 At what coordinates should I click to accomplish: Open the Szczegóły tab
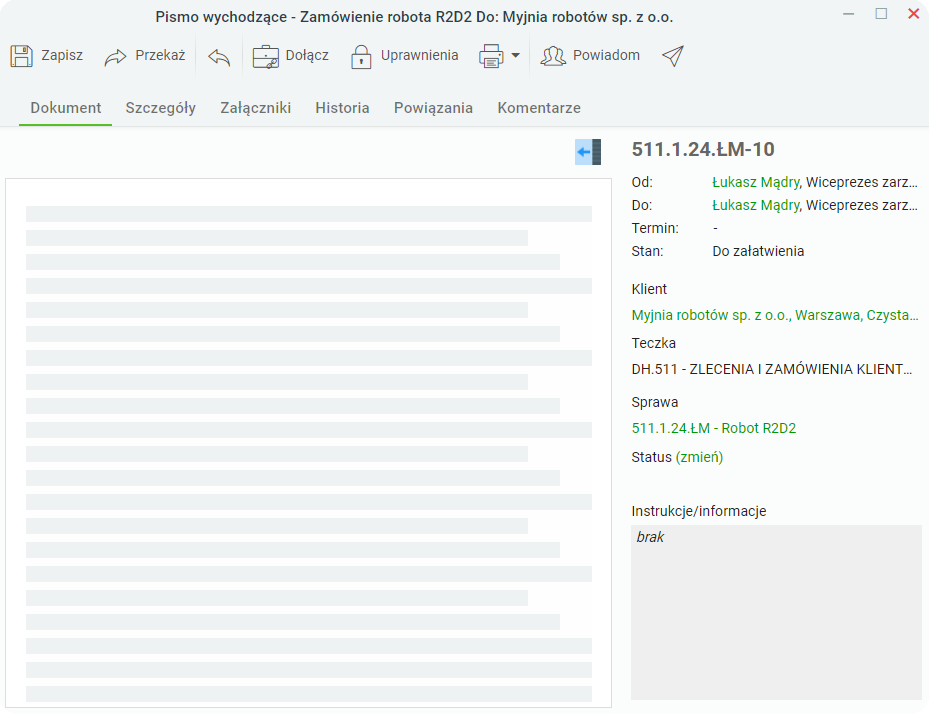pyautogui.click(x=161, y=108)
